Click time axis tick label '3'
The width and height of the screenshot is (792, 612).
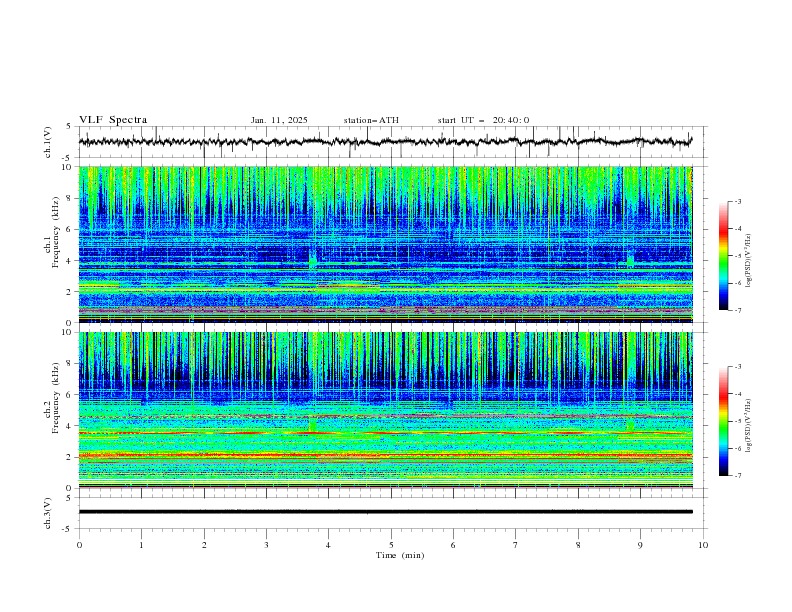[266, 545]
